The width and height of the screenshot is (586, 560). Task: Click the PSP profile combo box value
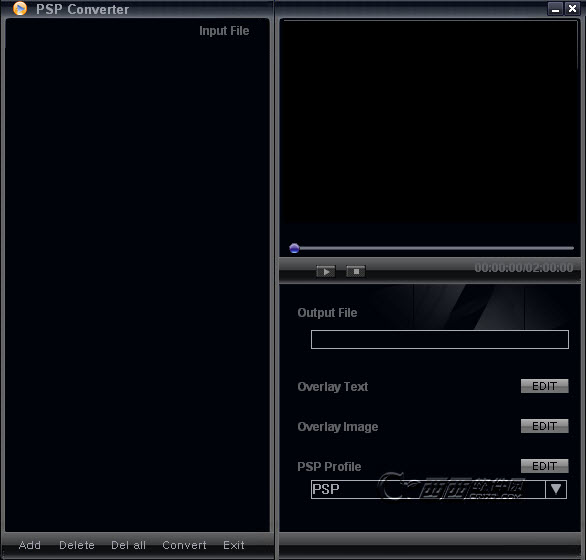428,489
